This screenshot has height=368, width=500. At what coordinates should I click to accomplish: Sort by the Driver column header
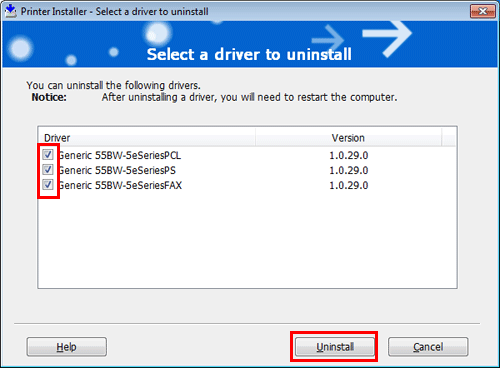147,138
